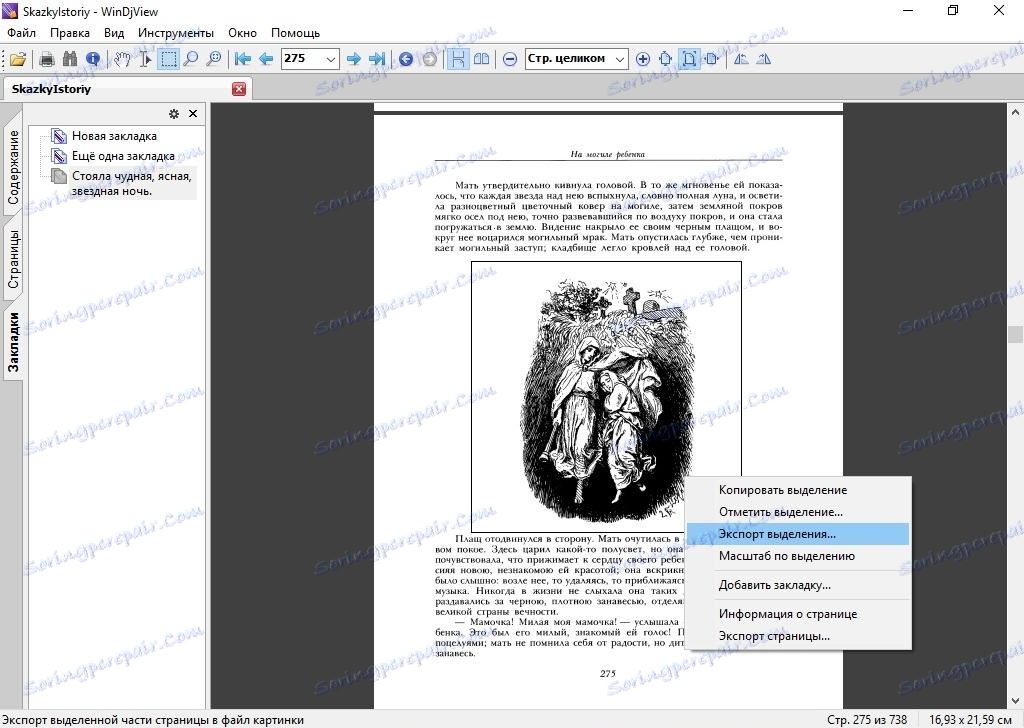This screenshot has width=1024, height=728.
Task: Jump to the last page icon
Action: pyautogui.click(x=377, y=59)
